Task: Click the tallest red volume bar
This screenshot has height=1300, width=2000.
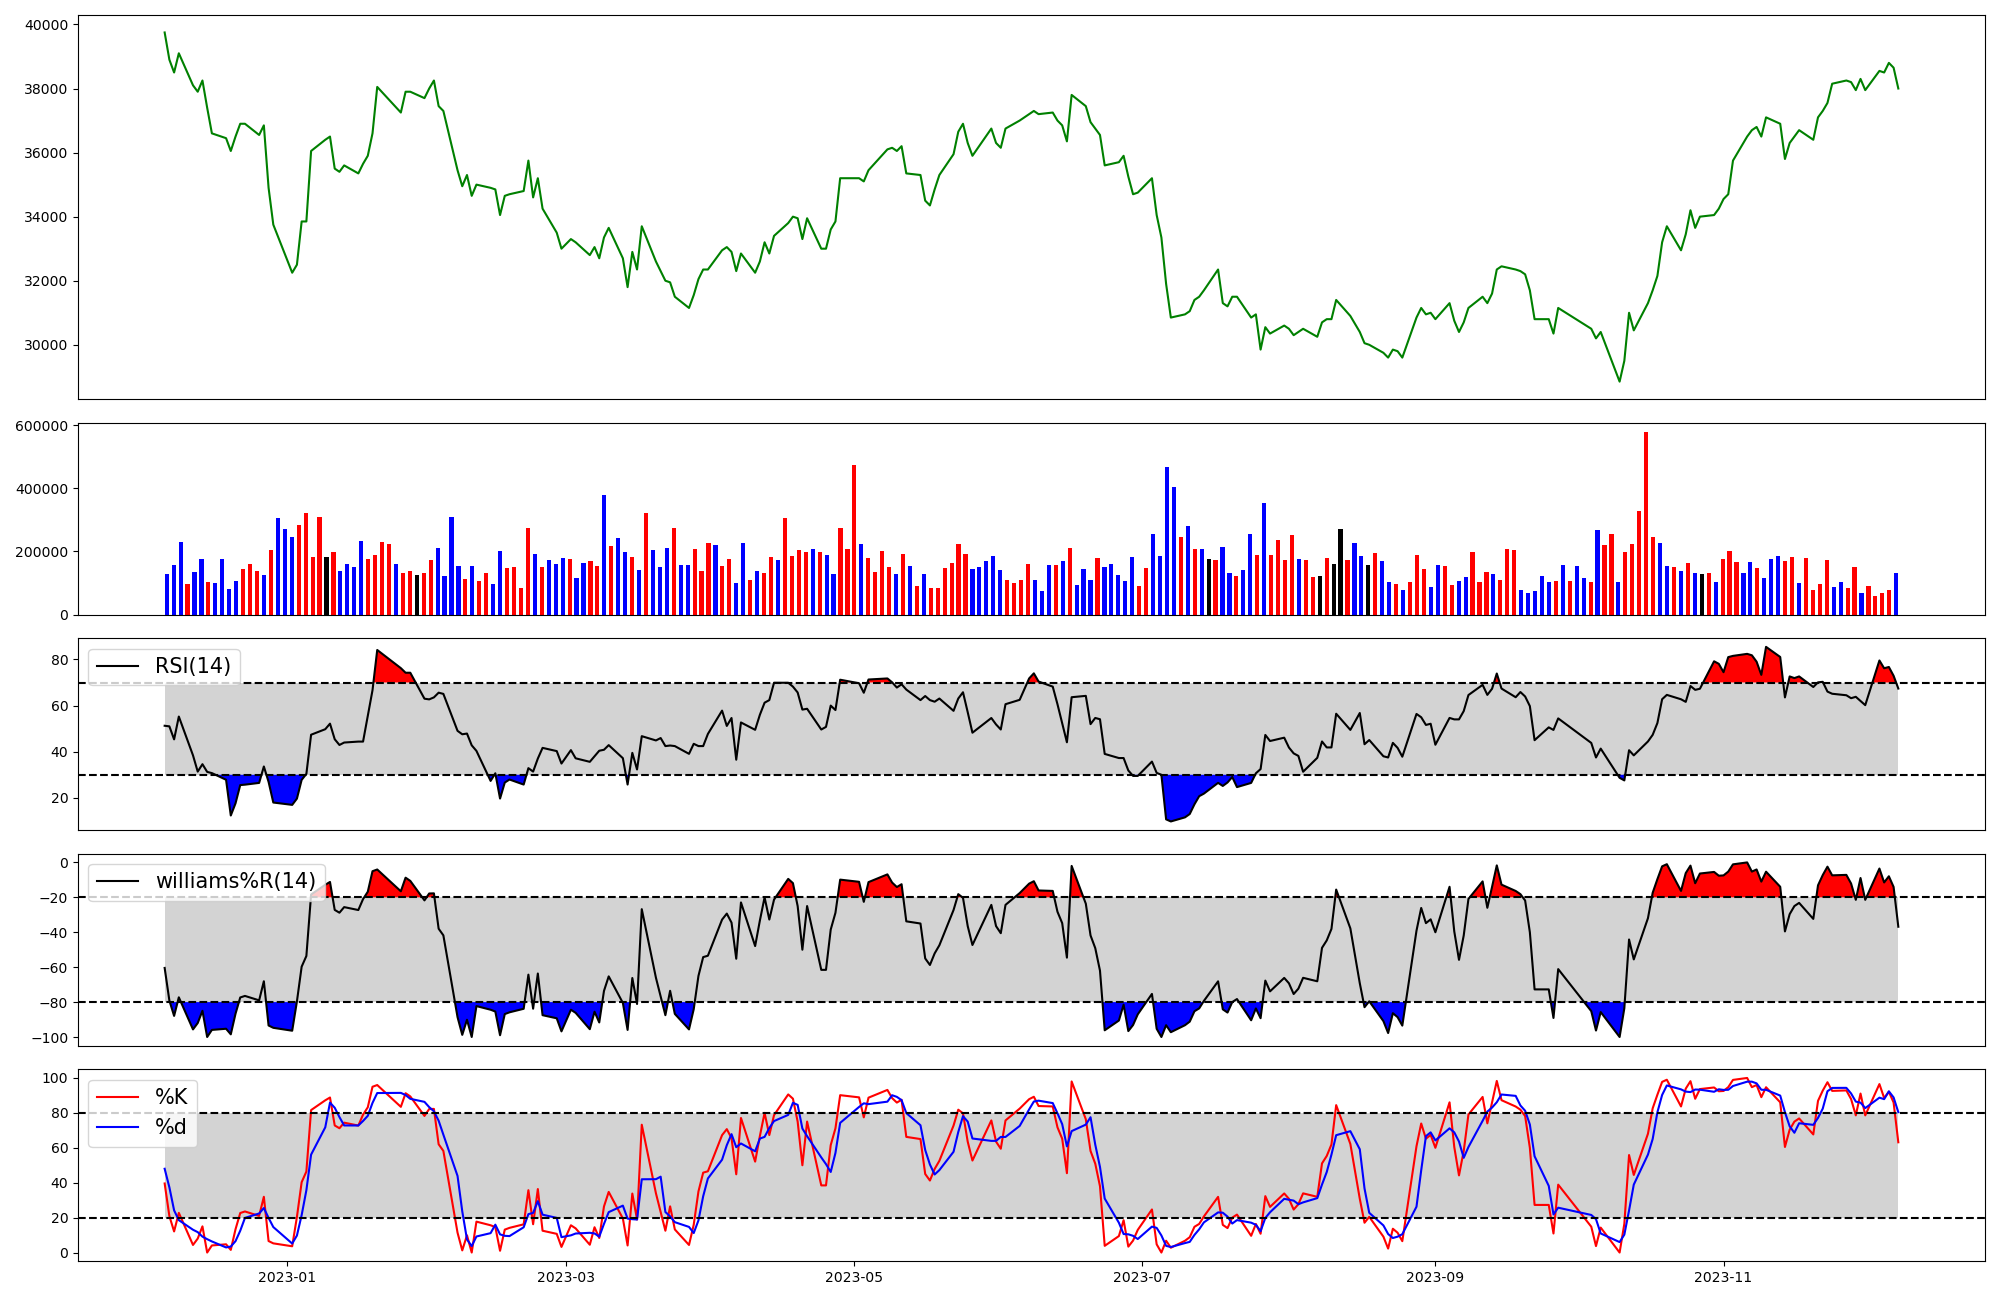Action: tap(1646, 520)
